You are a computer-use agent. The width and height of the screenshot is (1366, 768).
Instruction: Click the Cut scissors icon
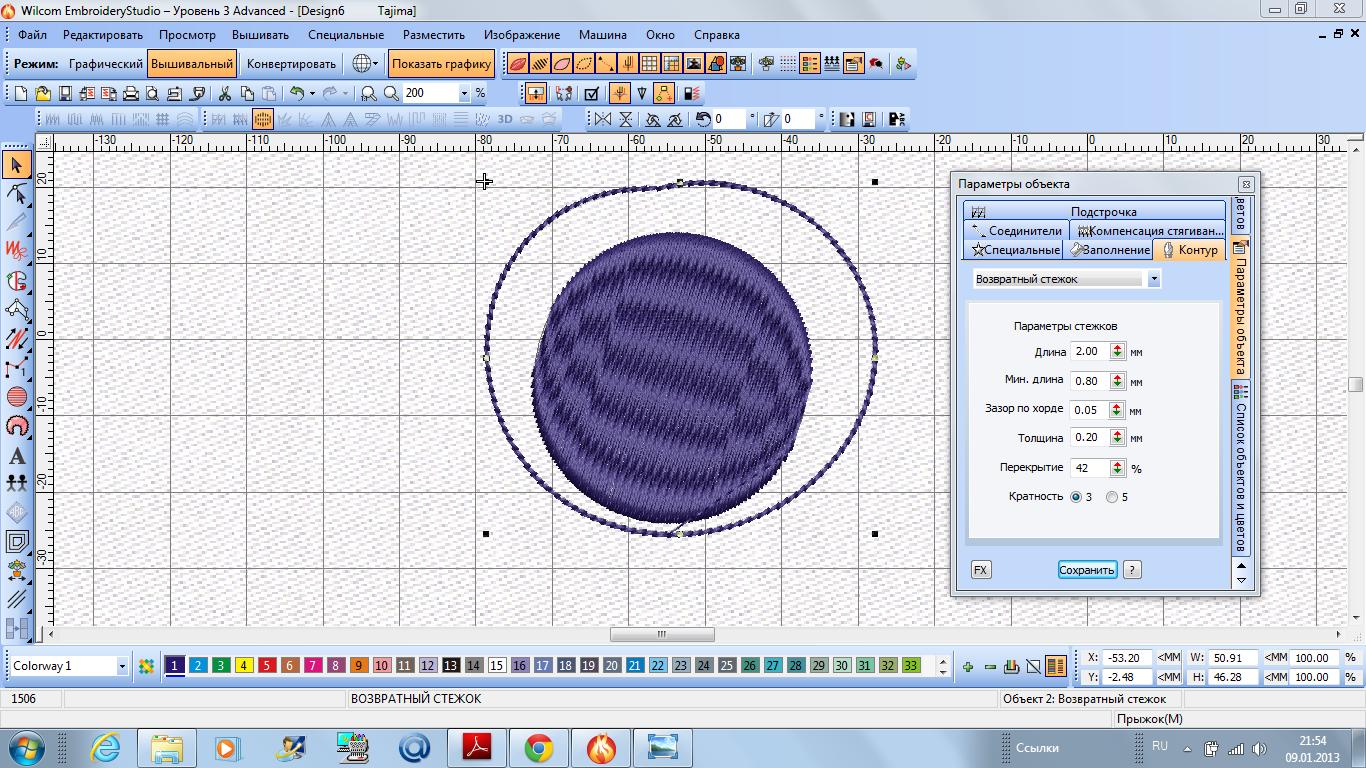pos(224,94)
